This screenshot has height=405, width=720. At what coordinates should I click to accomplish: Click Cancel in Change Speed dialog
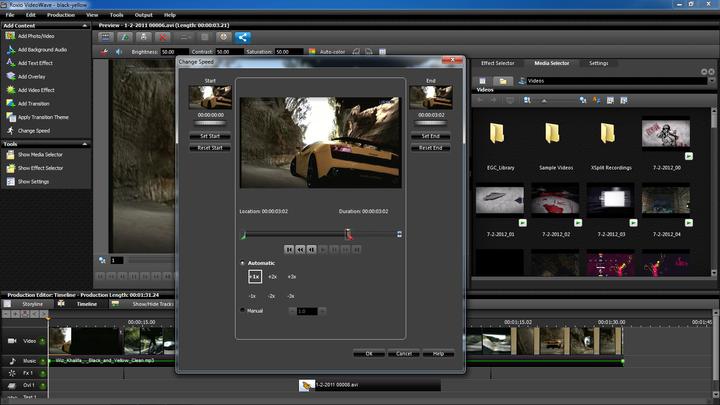(x=404, y=354)
